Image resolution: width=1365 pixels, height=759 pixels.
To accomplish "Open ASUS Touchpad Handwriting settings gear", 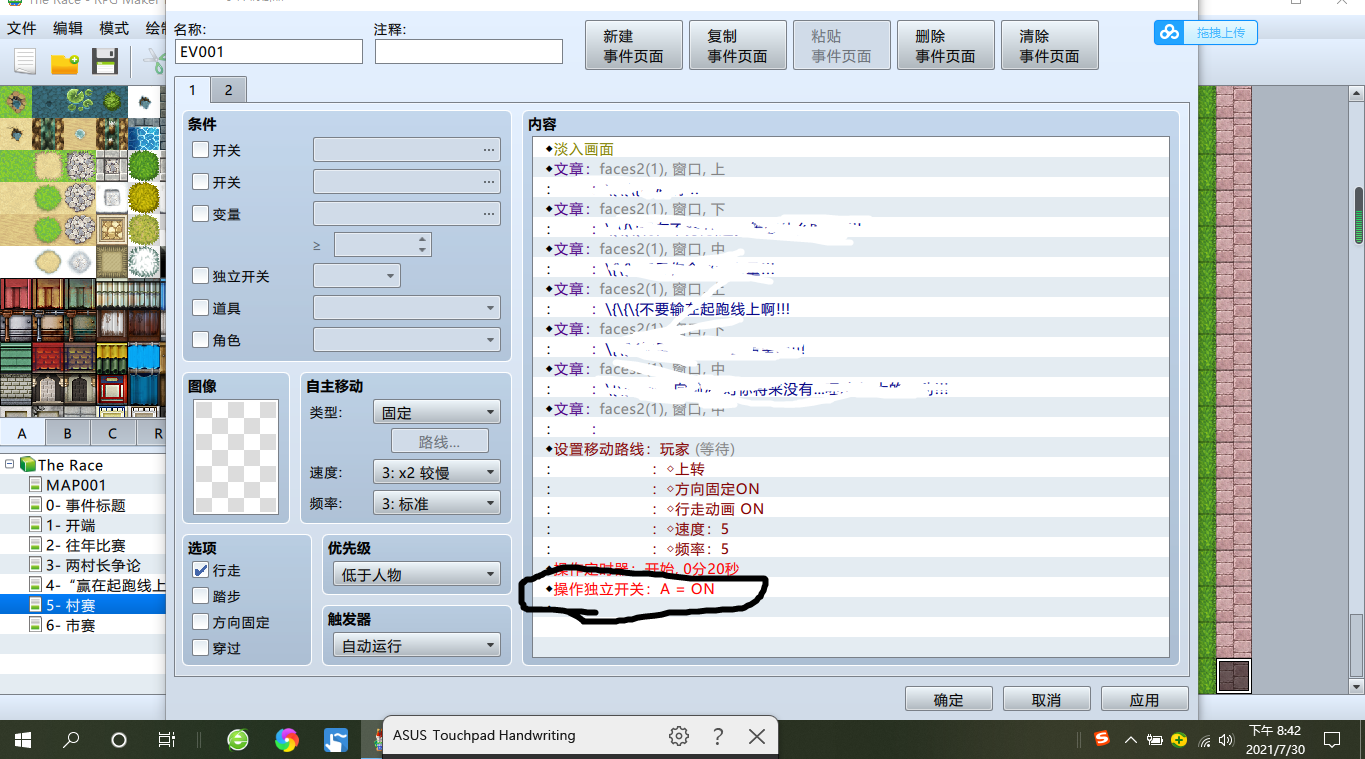I will 679,736.
